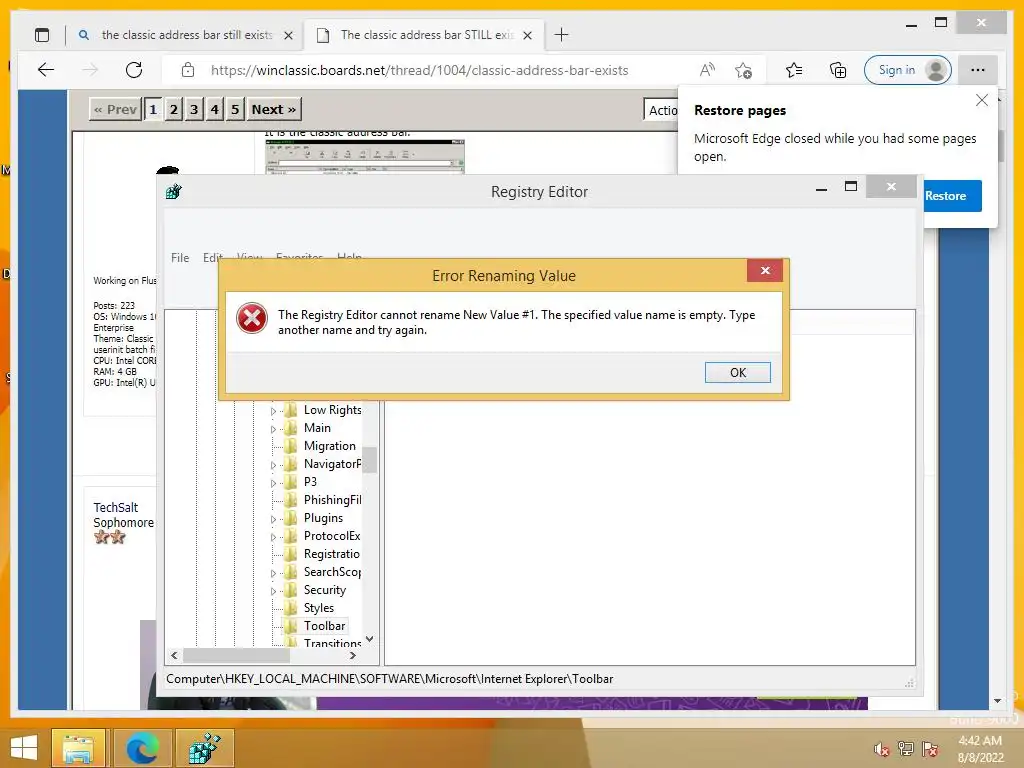
Task: Open the Edge Favorites list icon
Action: (794, 70)
